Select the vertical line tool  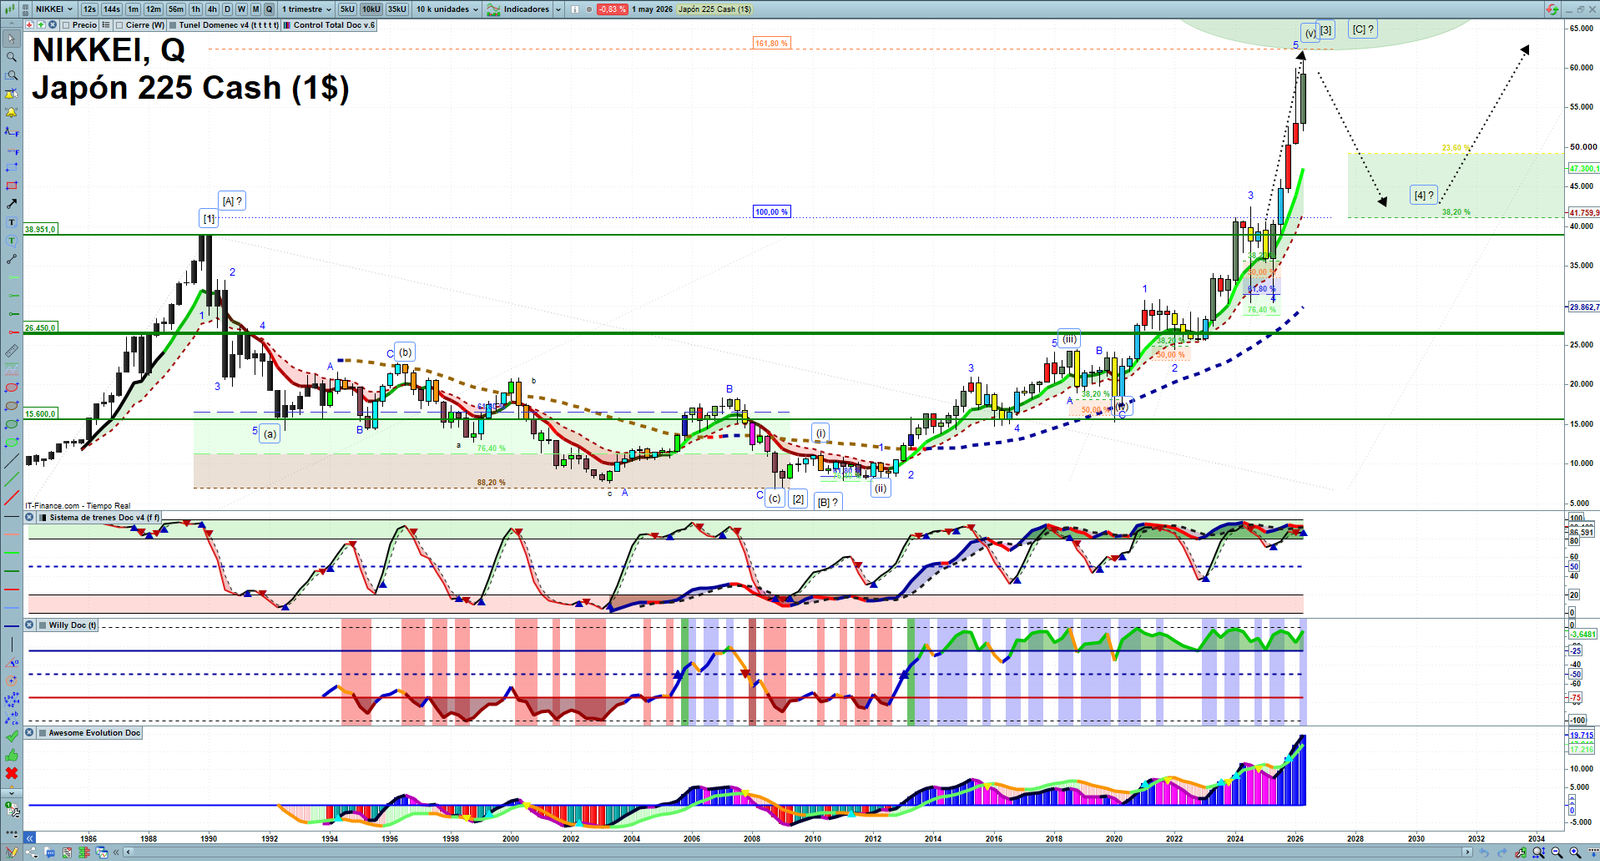coord(11,645)
